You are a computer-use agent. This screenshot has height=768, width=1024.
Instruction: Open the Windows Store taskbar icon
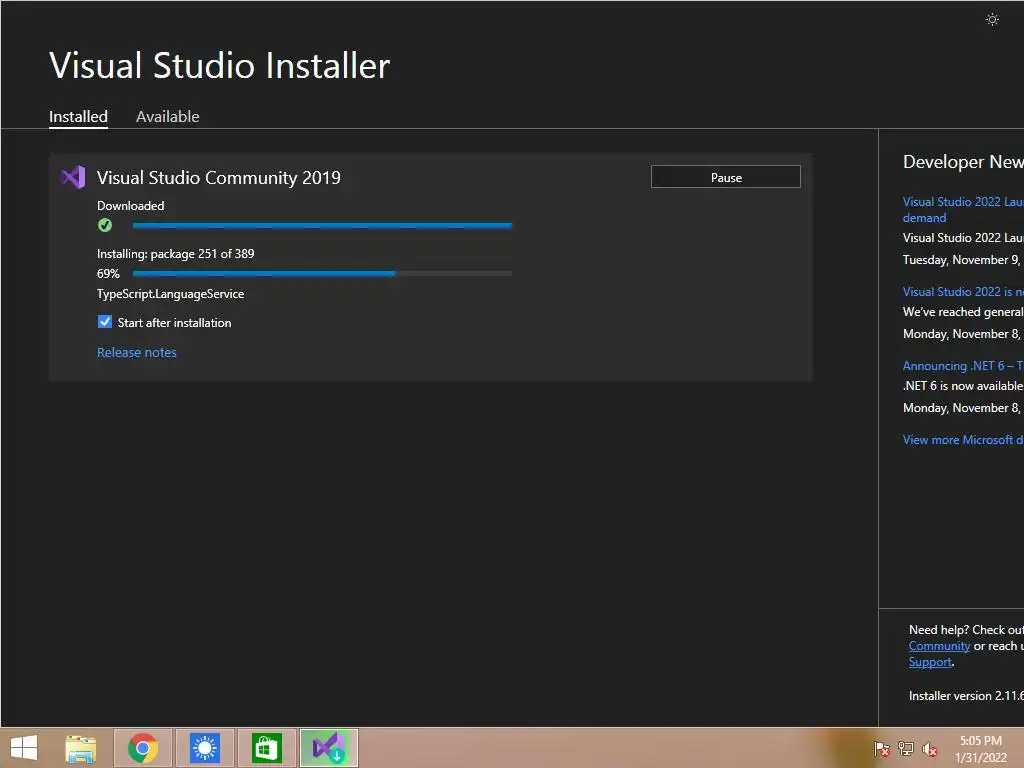click(266, 748)
